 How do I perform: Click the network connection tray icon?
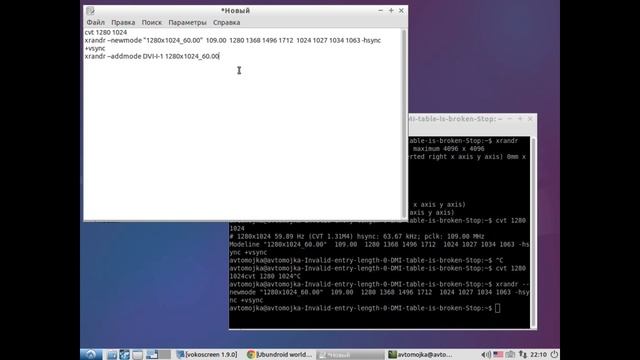click(523, 355)
